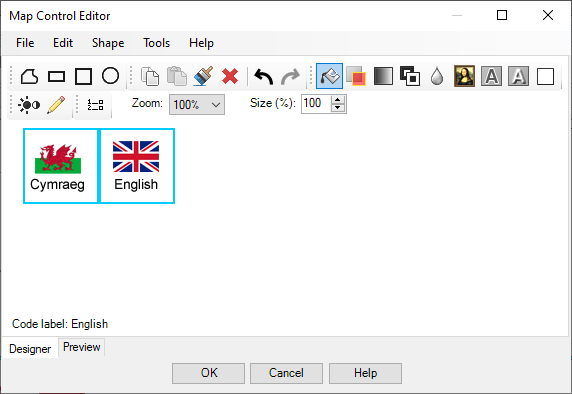Image resolution: width=572 pixels, height=394 pixels.
Task: Open the Zoom 100% dropdown
Action: coord(197,105)
